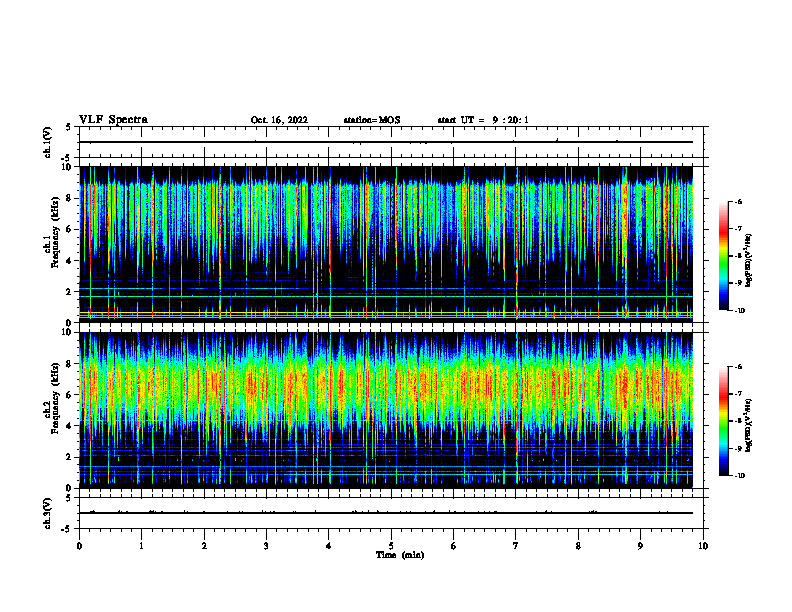
Task: Click the "station=MOS" header label
Action: point(372,120)
